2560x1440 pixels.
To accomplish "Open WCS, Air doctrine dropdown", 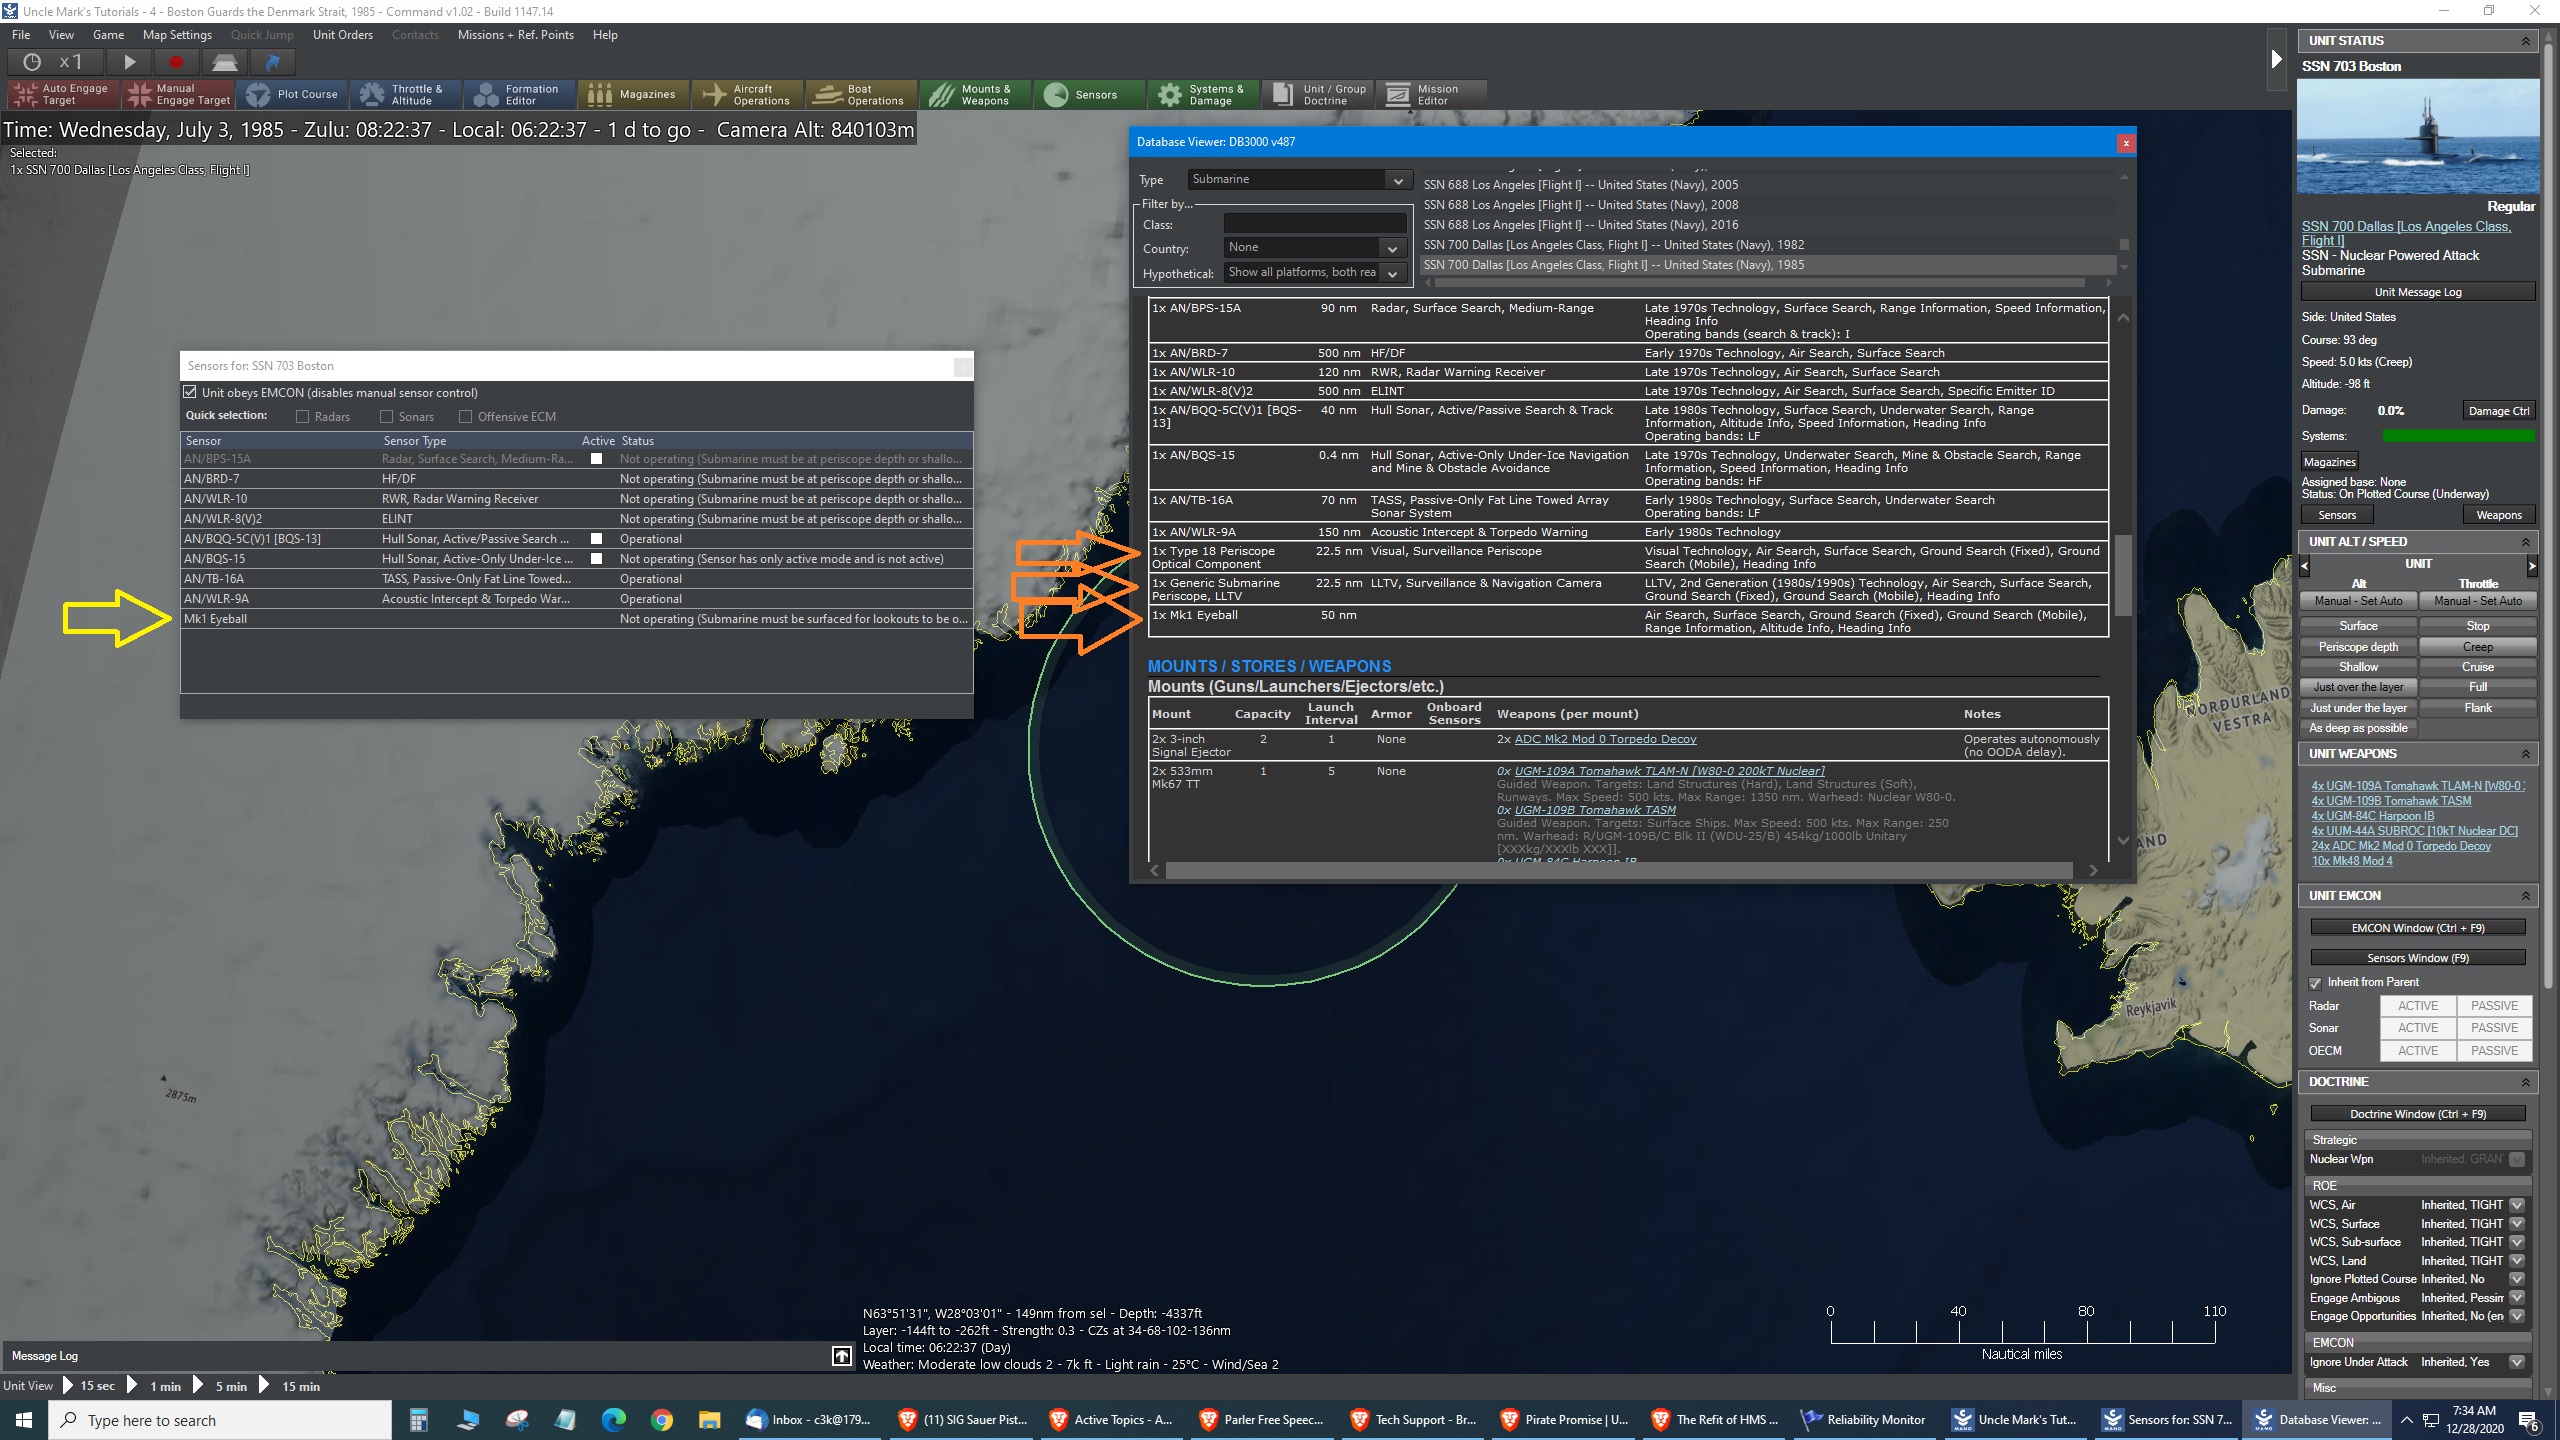I will [x=2517, y=1205].
